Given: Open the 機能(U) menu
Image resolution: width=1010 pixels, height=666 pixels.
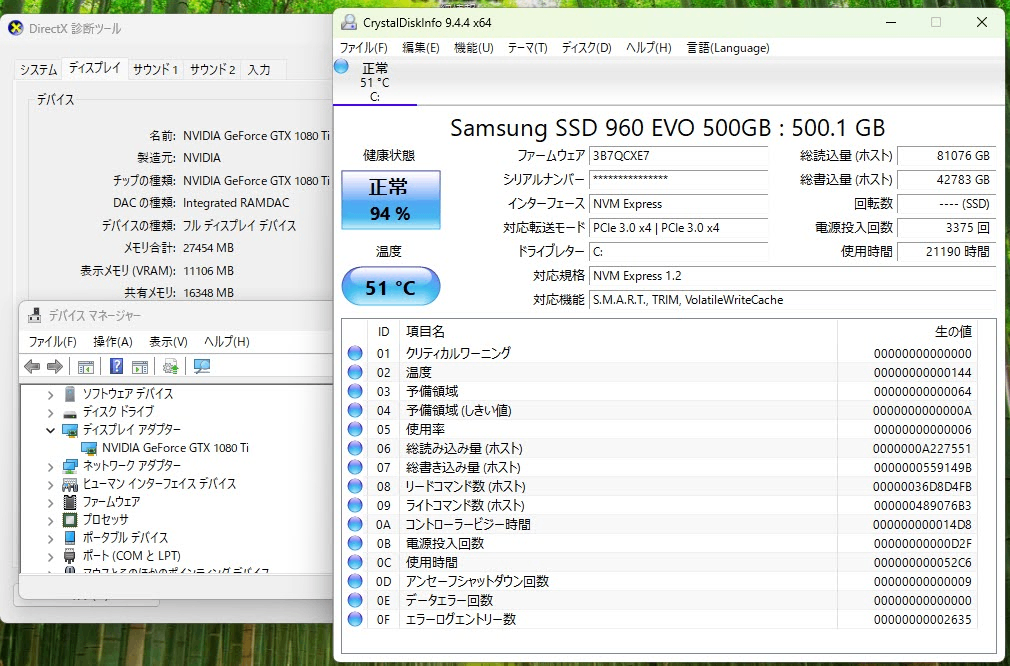Looking at the screenshot, I should [473, 48].
